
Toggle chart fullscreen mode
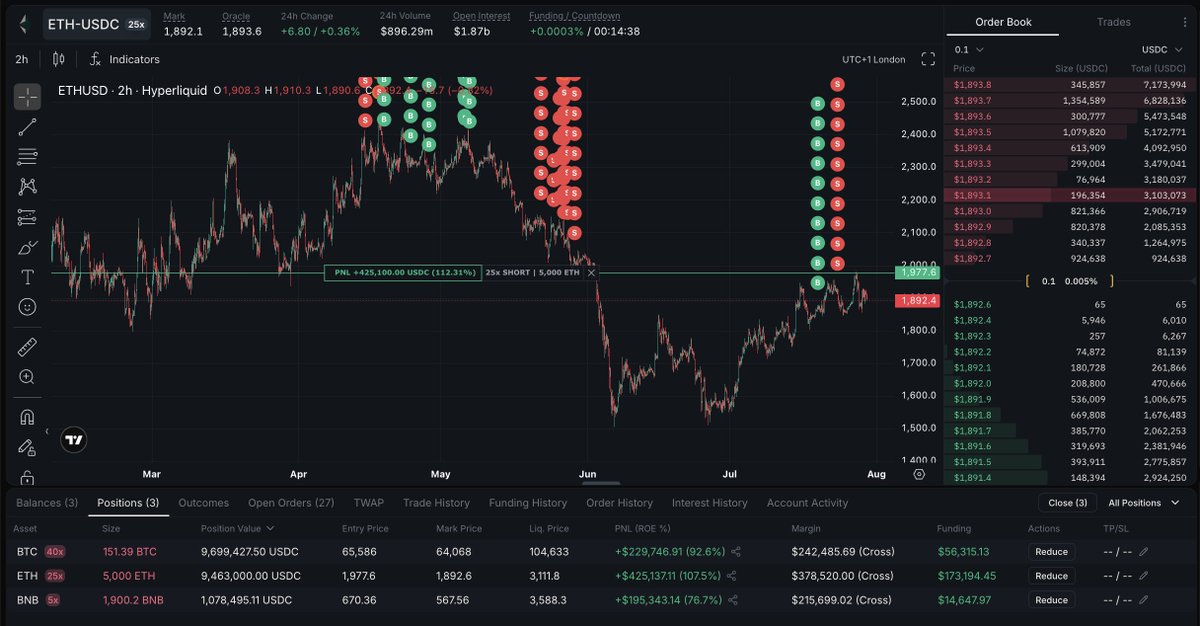click(x=928, y=59)
